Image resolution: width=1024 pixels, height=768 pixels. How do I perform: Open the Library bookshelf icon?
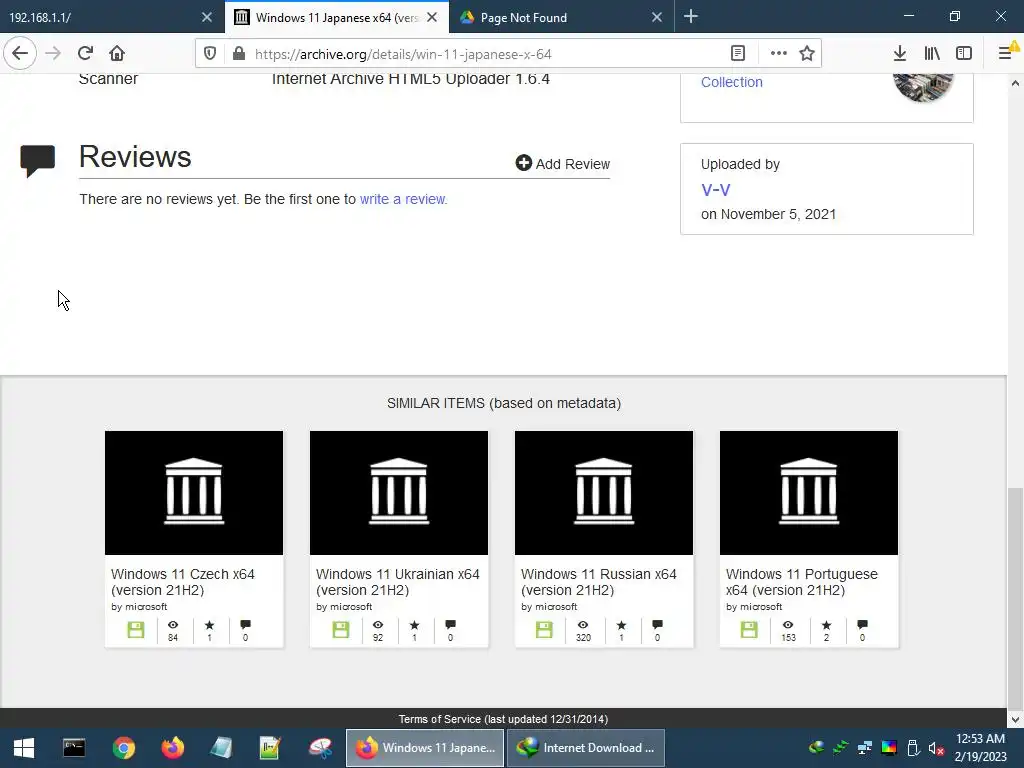pyautogui.click(x=932, y=54)
